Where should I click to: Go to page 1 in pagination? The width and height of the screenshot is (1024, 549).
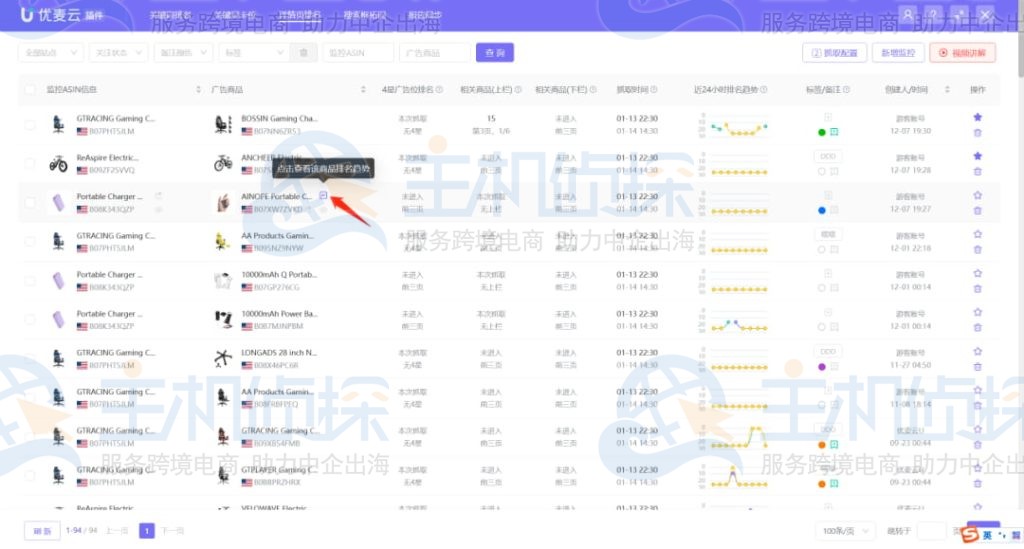point(147,531)
